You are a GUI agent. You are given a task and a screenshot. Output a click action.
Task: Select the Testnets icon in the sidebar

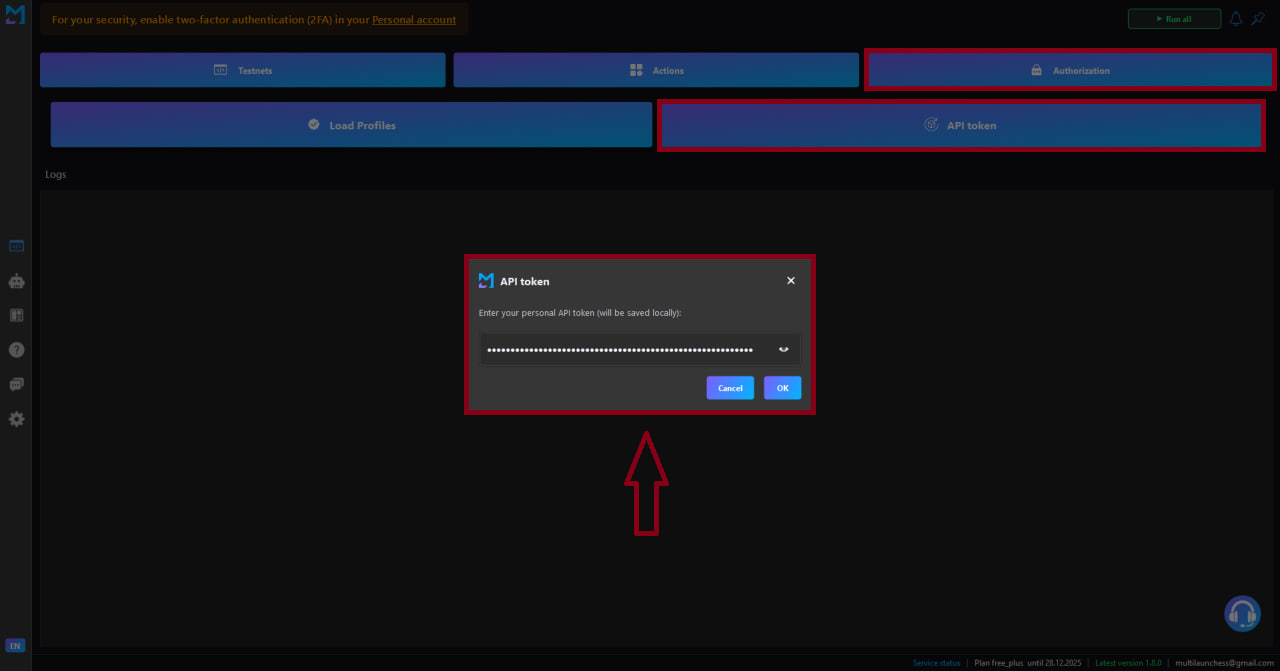pos(16,245)
